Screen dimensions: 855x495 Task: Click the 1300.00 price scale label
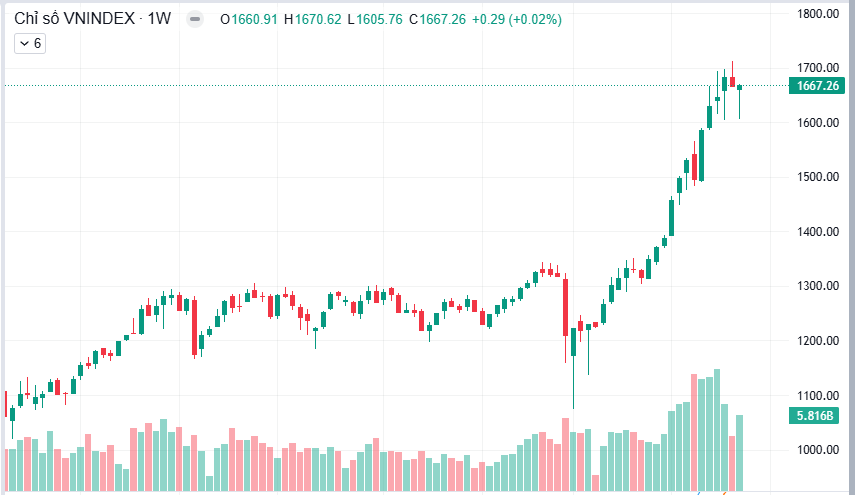click(x=818, y=286)
